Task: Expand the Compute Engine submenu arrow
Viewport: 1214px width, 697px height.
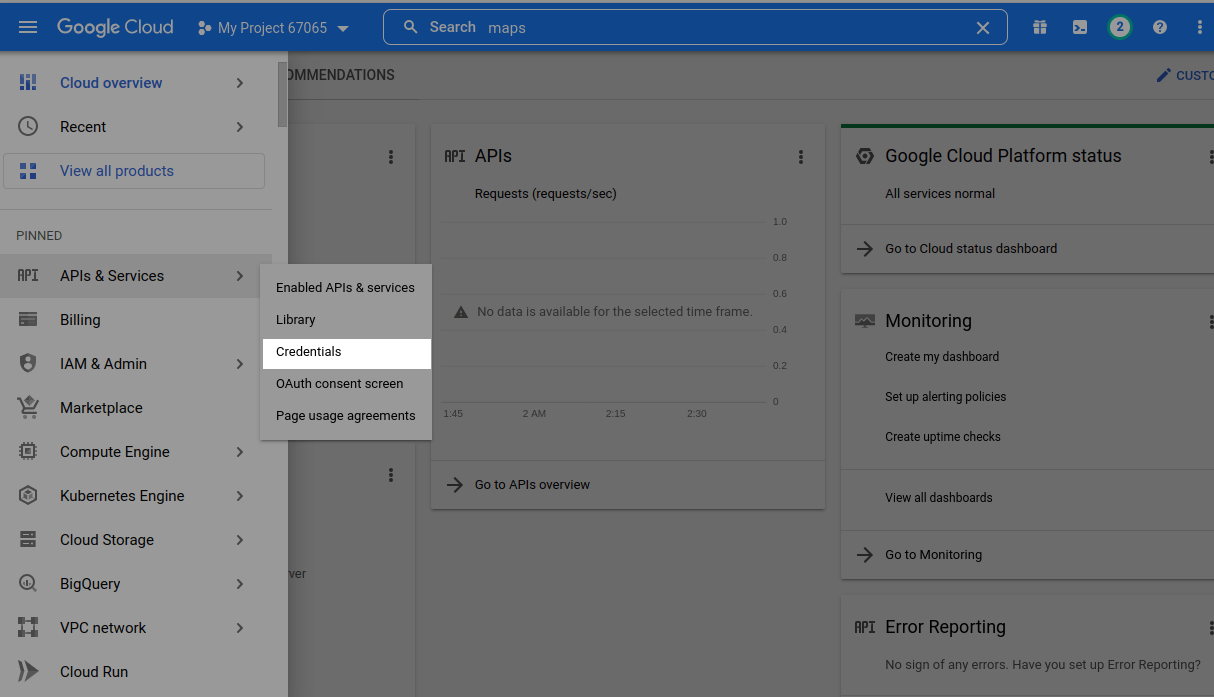Action: pos(240,452)
